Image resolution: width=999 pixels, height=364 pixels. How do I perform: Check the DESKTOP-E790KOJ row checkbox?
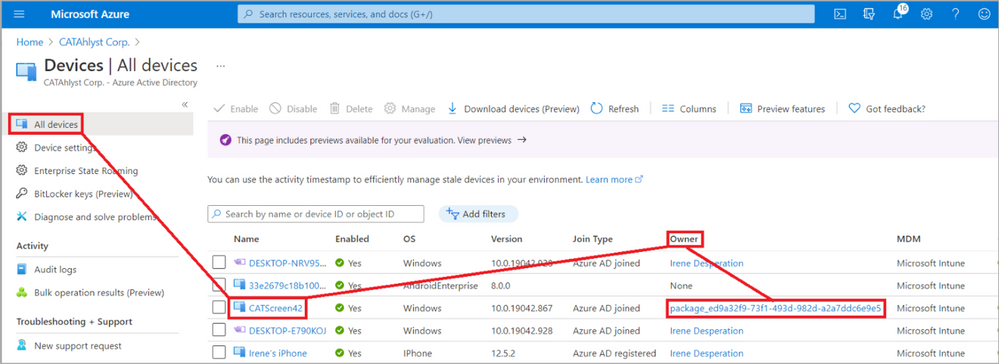pyautogui.click(x=219, y=331)
